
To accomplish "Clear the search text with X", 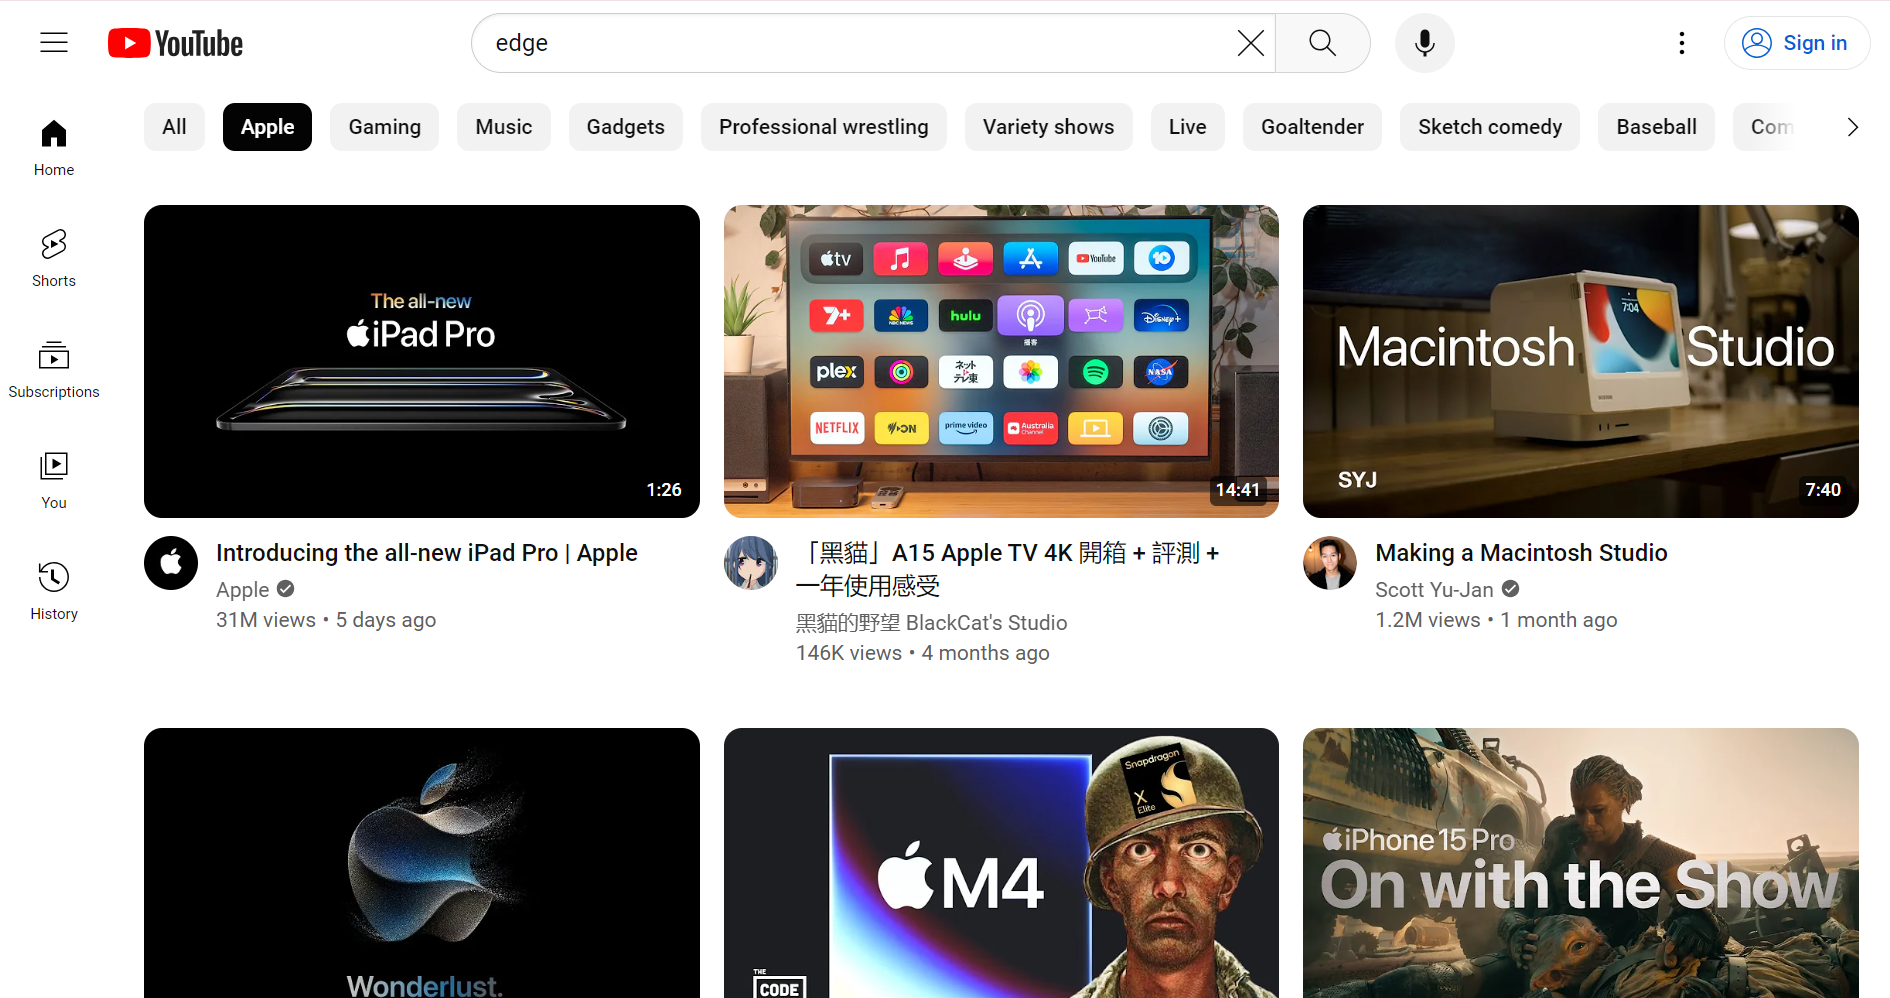I will (x=1250, y=43).
